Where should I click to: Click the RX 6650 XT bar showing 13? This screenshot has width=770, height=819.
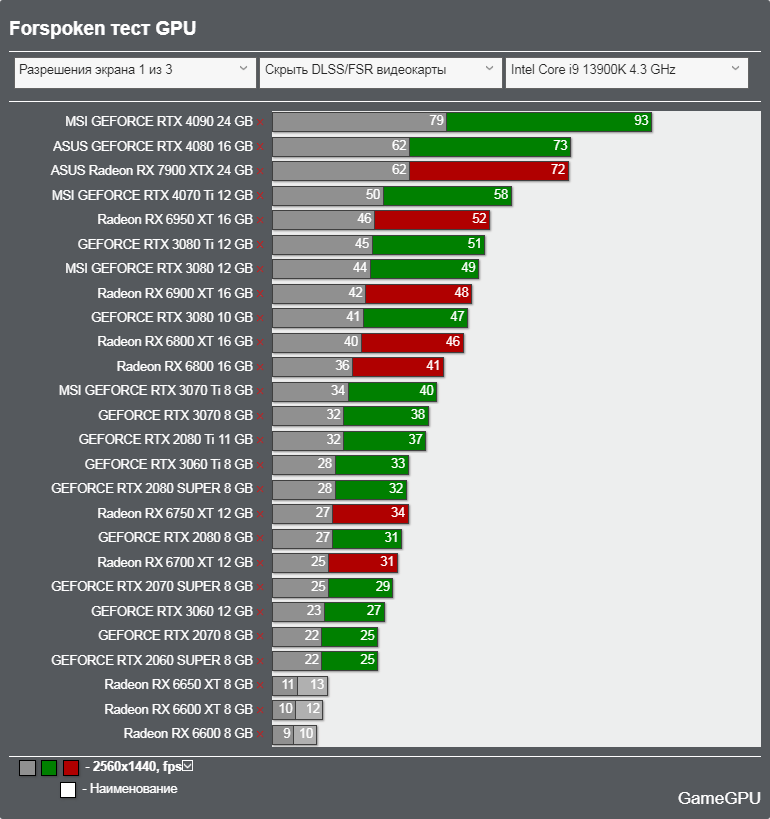pos(312,685)
